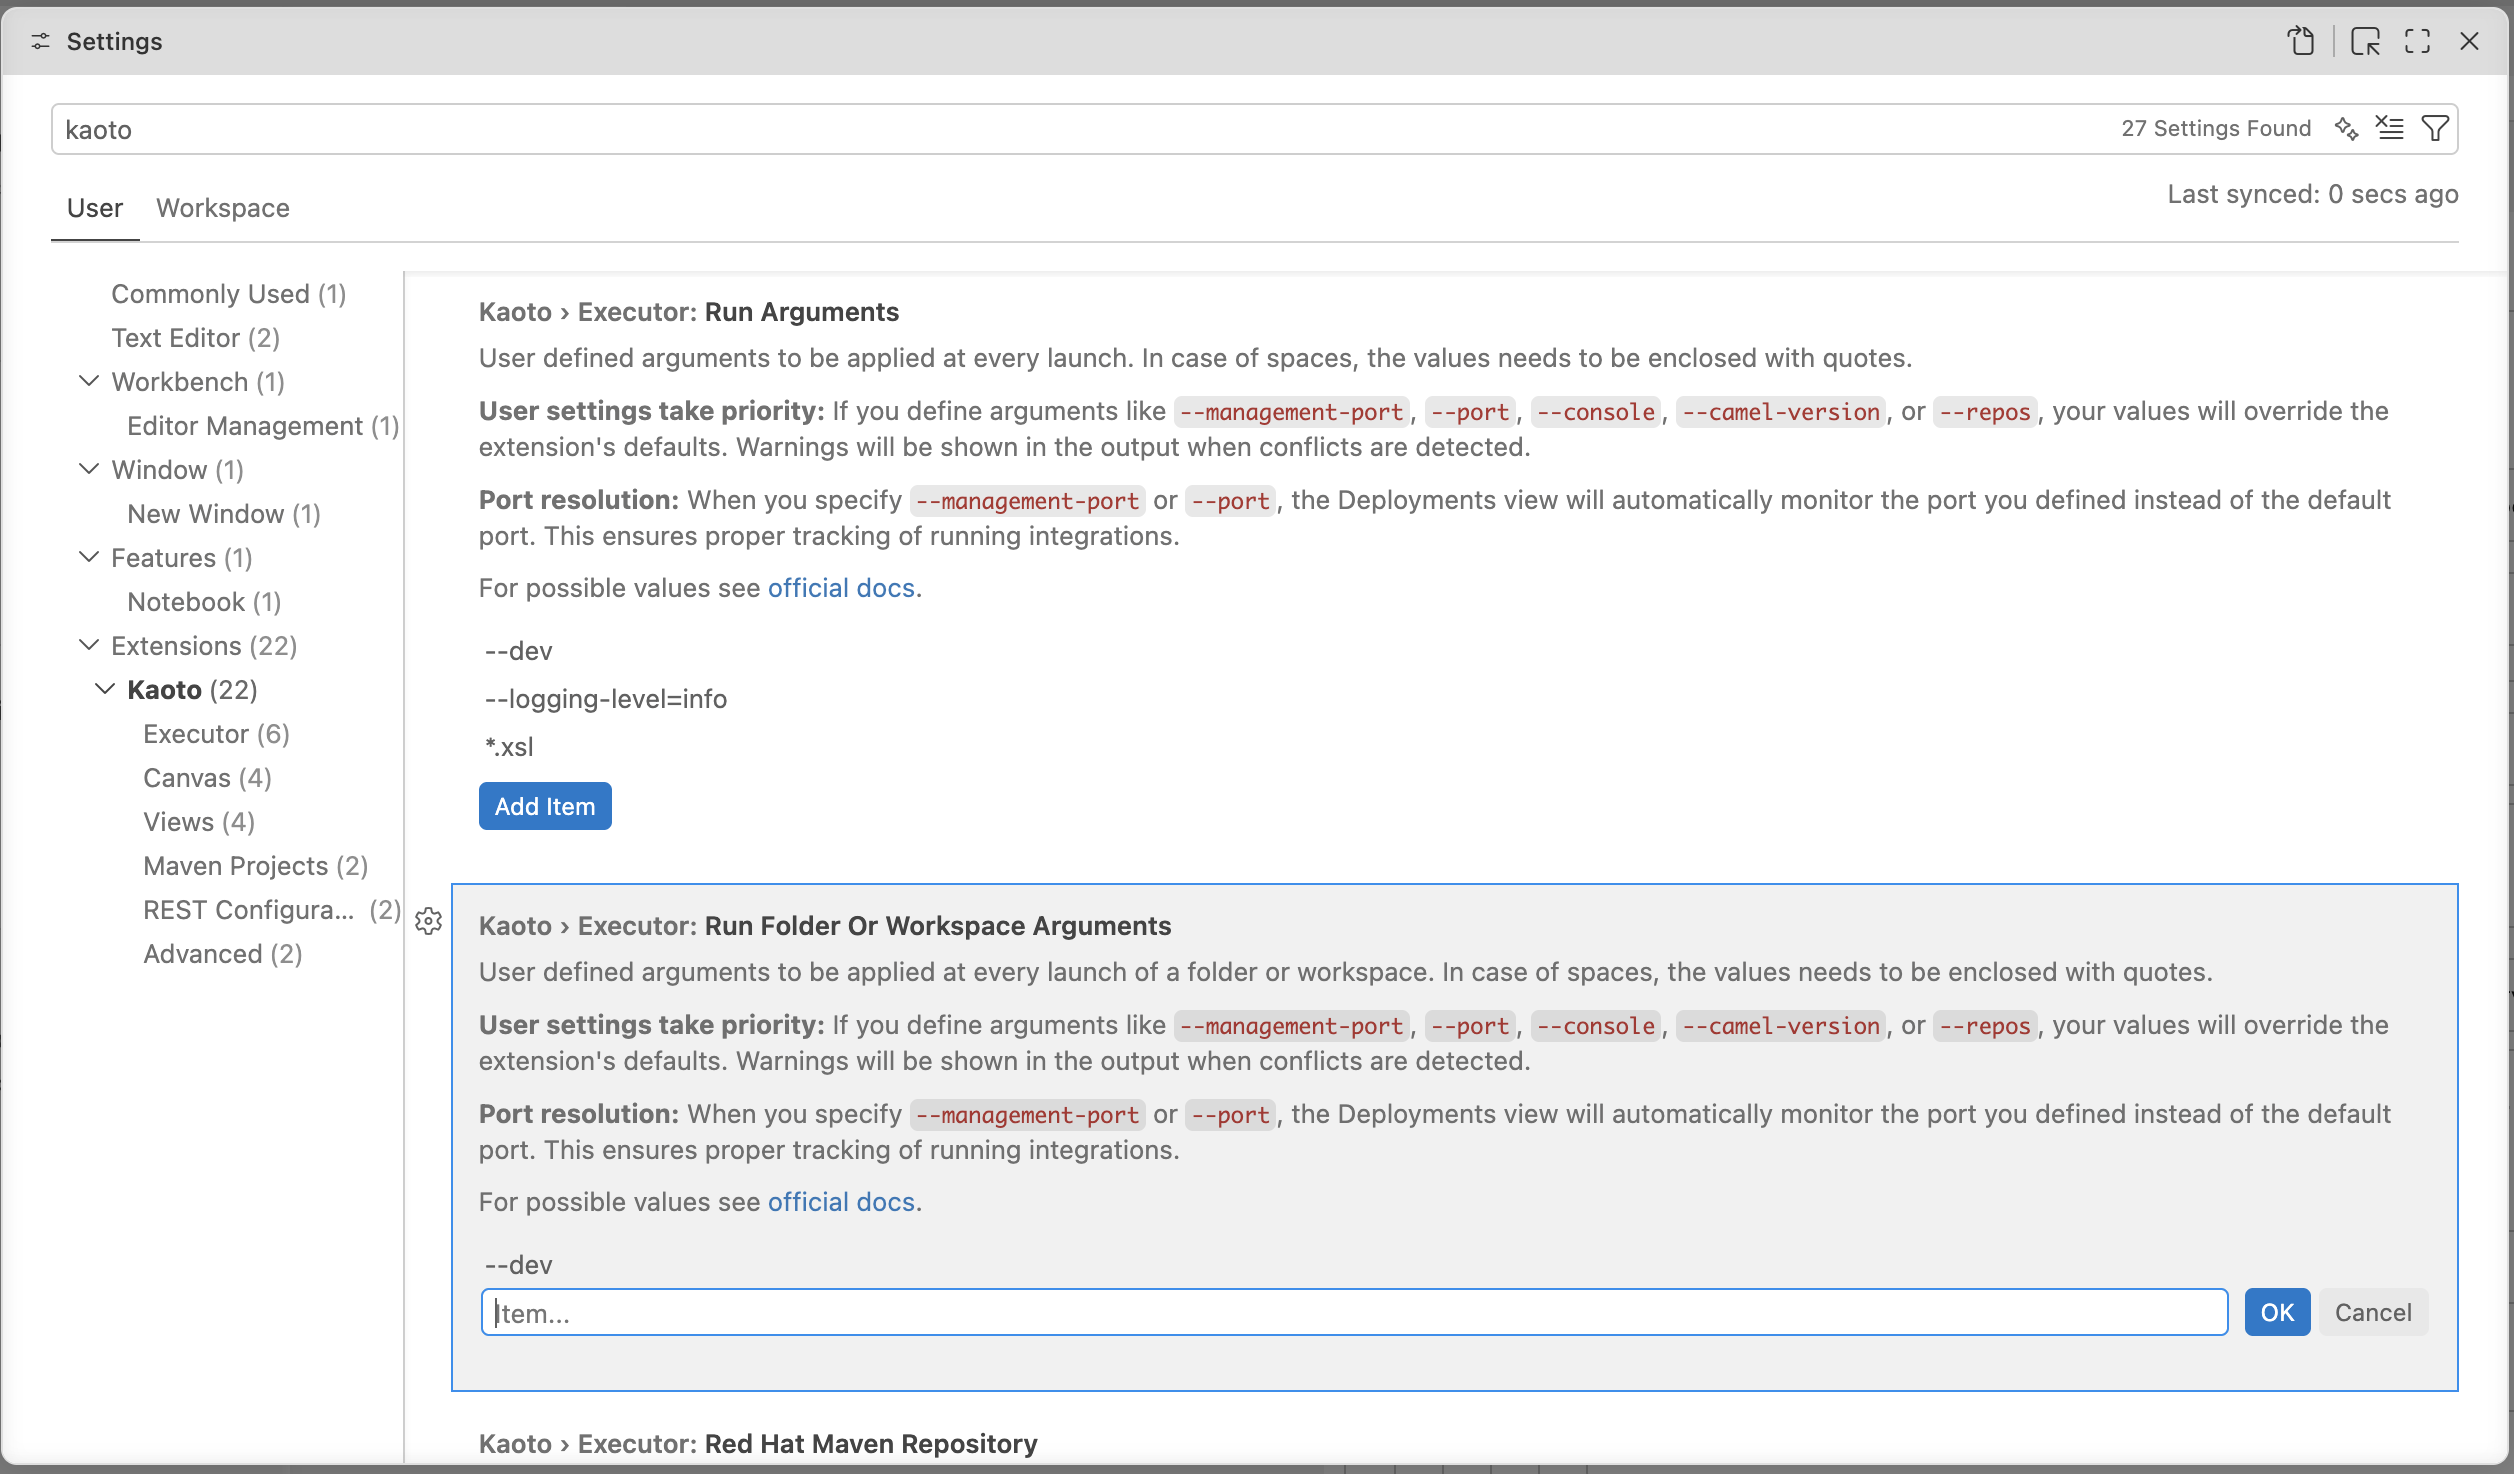Click the AI sparkle search icon
This screenshot has height=1474, width=2514.
[2346, 128]
